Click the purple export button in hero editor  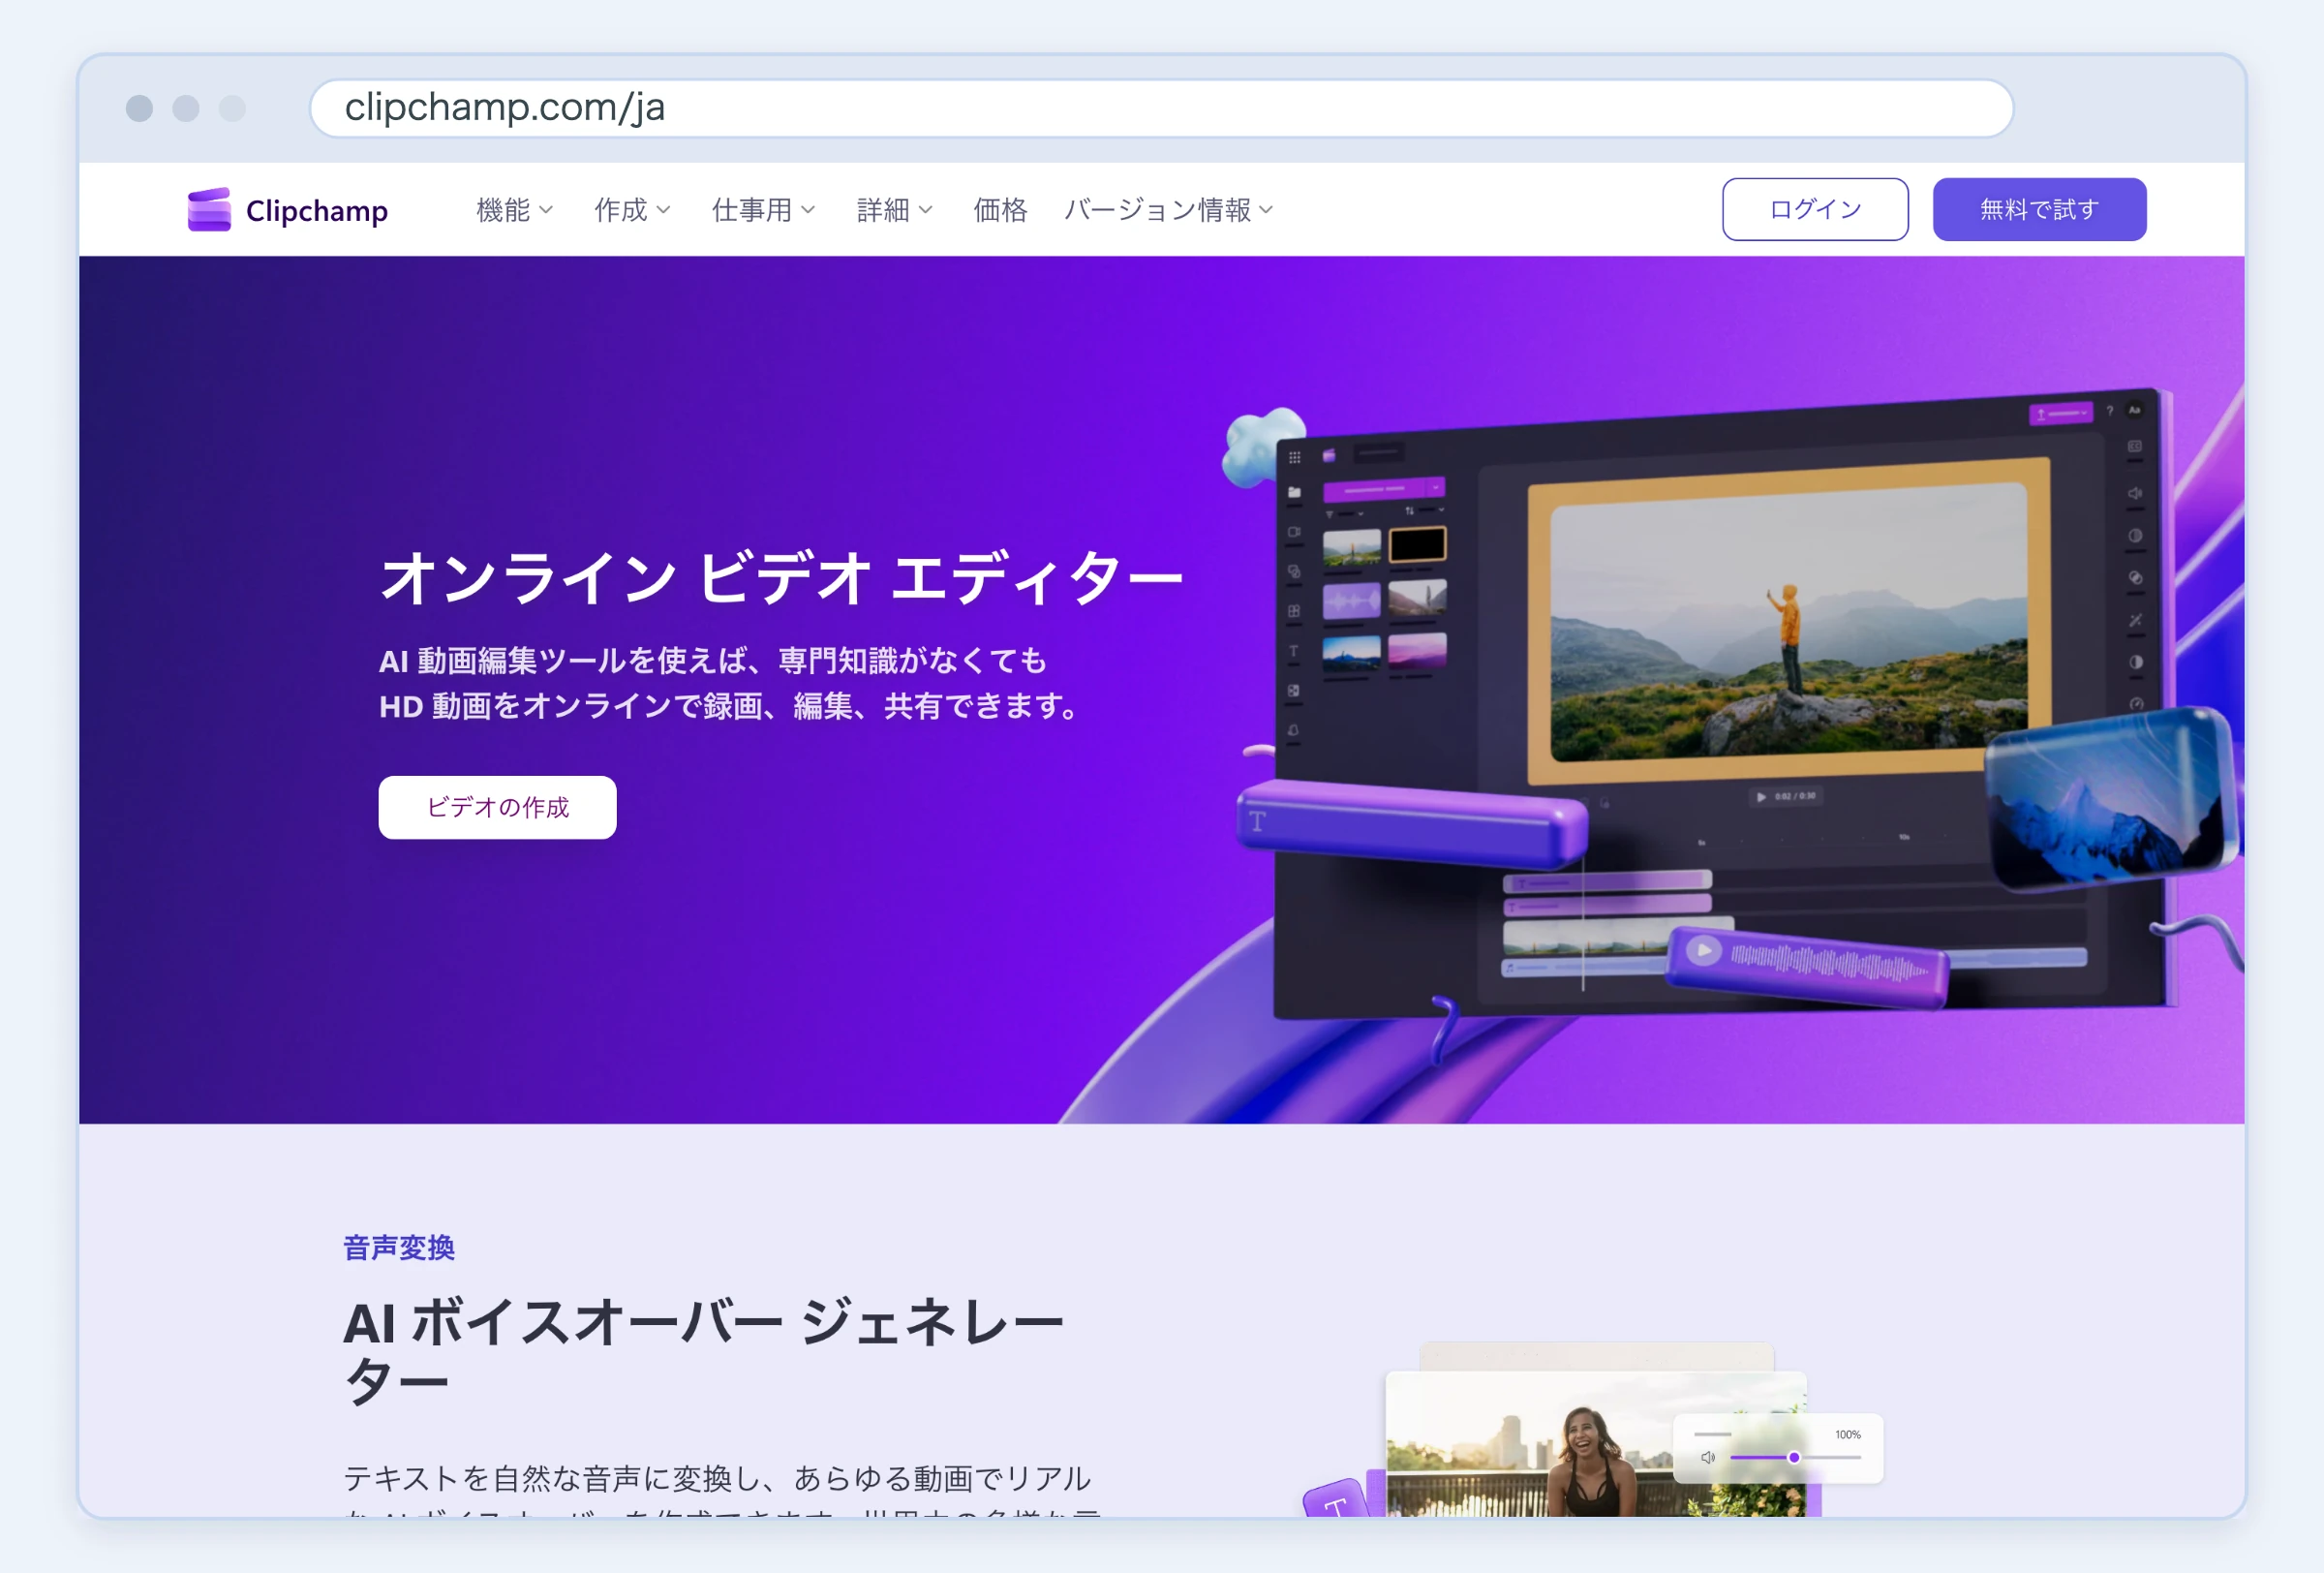[2060, 413]
